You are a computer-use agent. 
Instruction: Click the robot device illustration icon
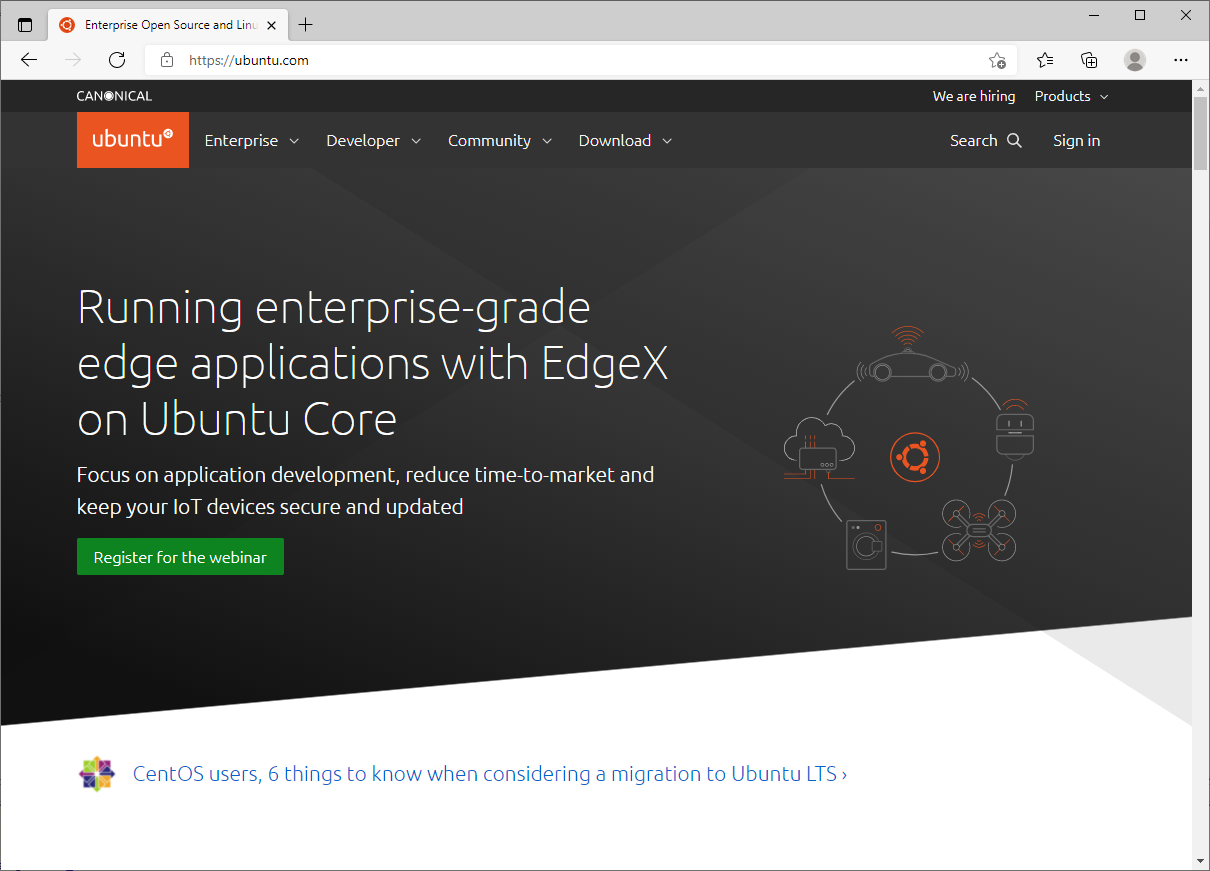[x=1015, y=428]
